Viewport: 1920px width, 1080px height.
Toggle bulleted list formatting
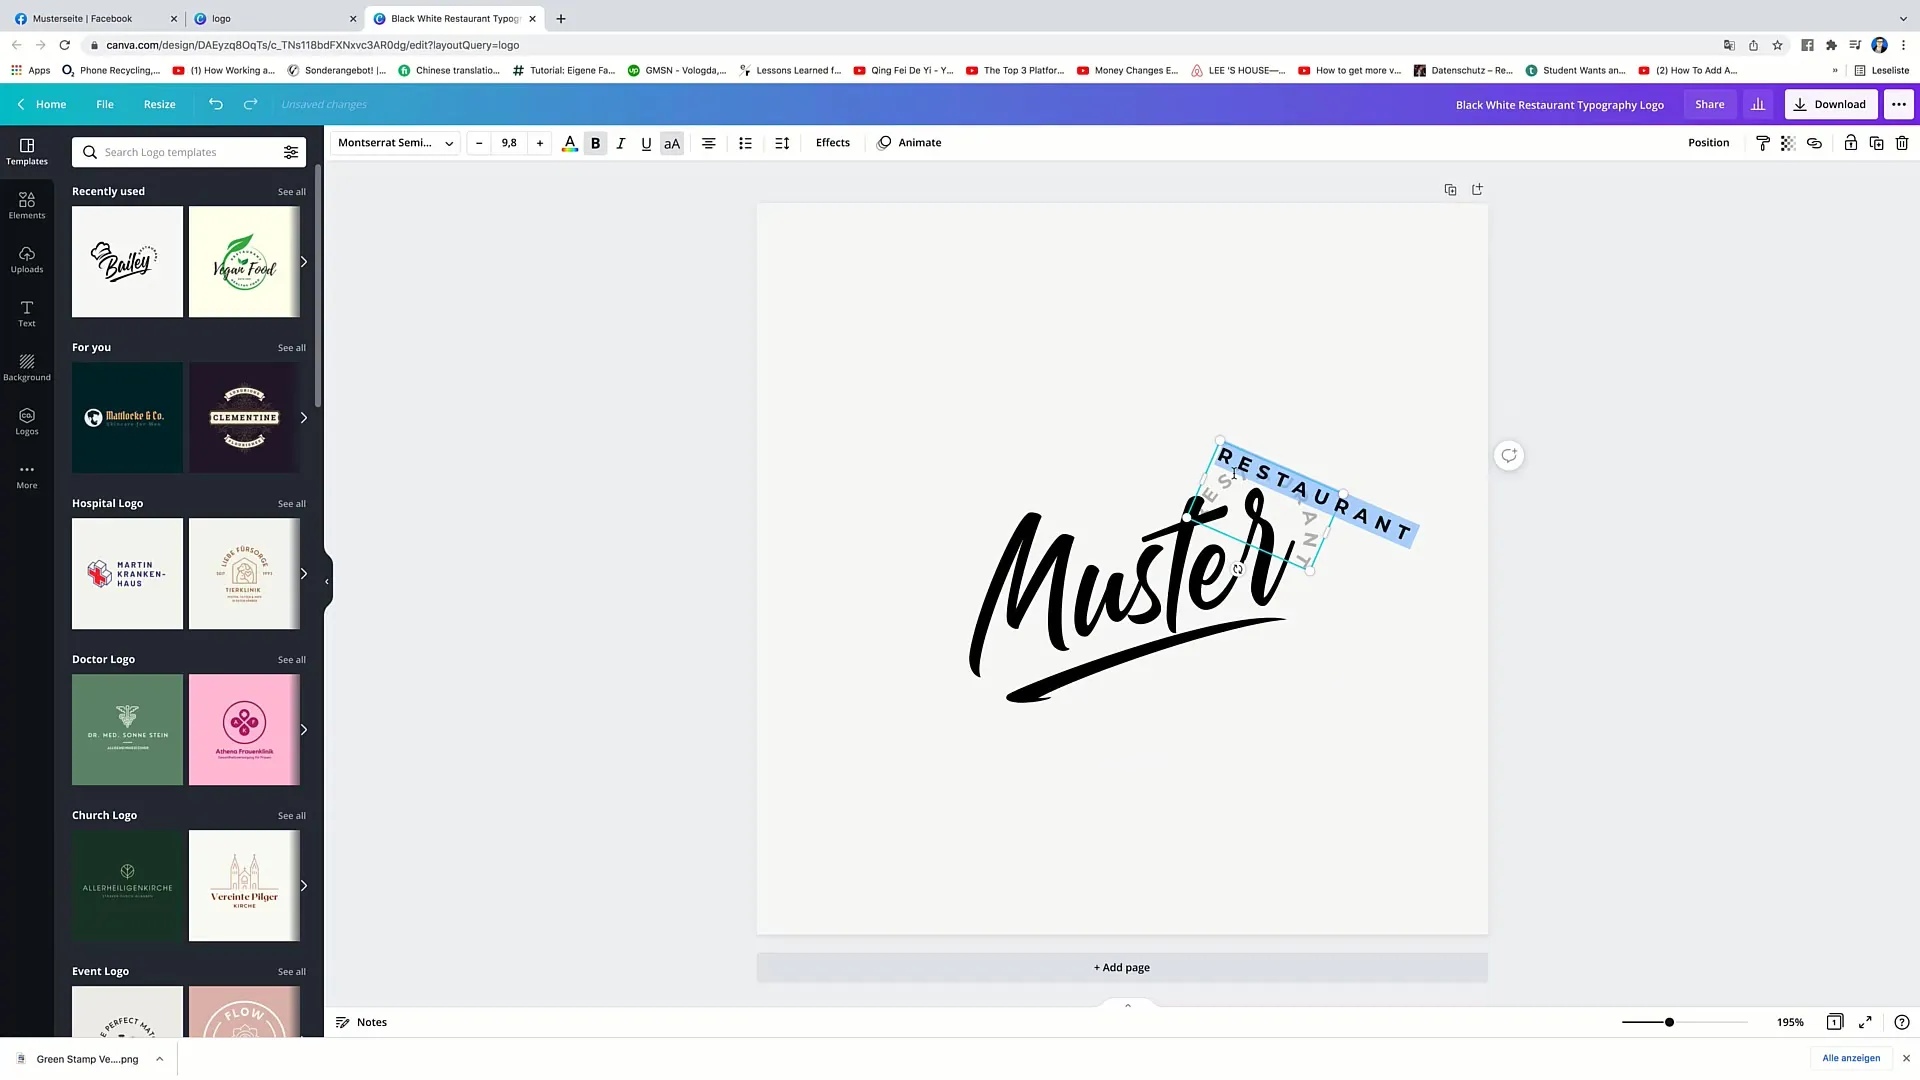(745, 143)
